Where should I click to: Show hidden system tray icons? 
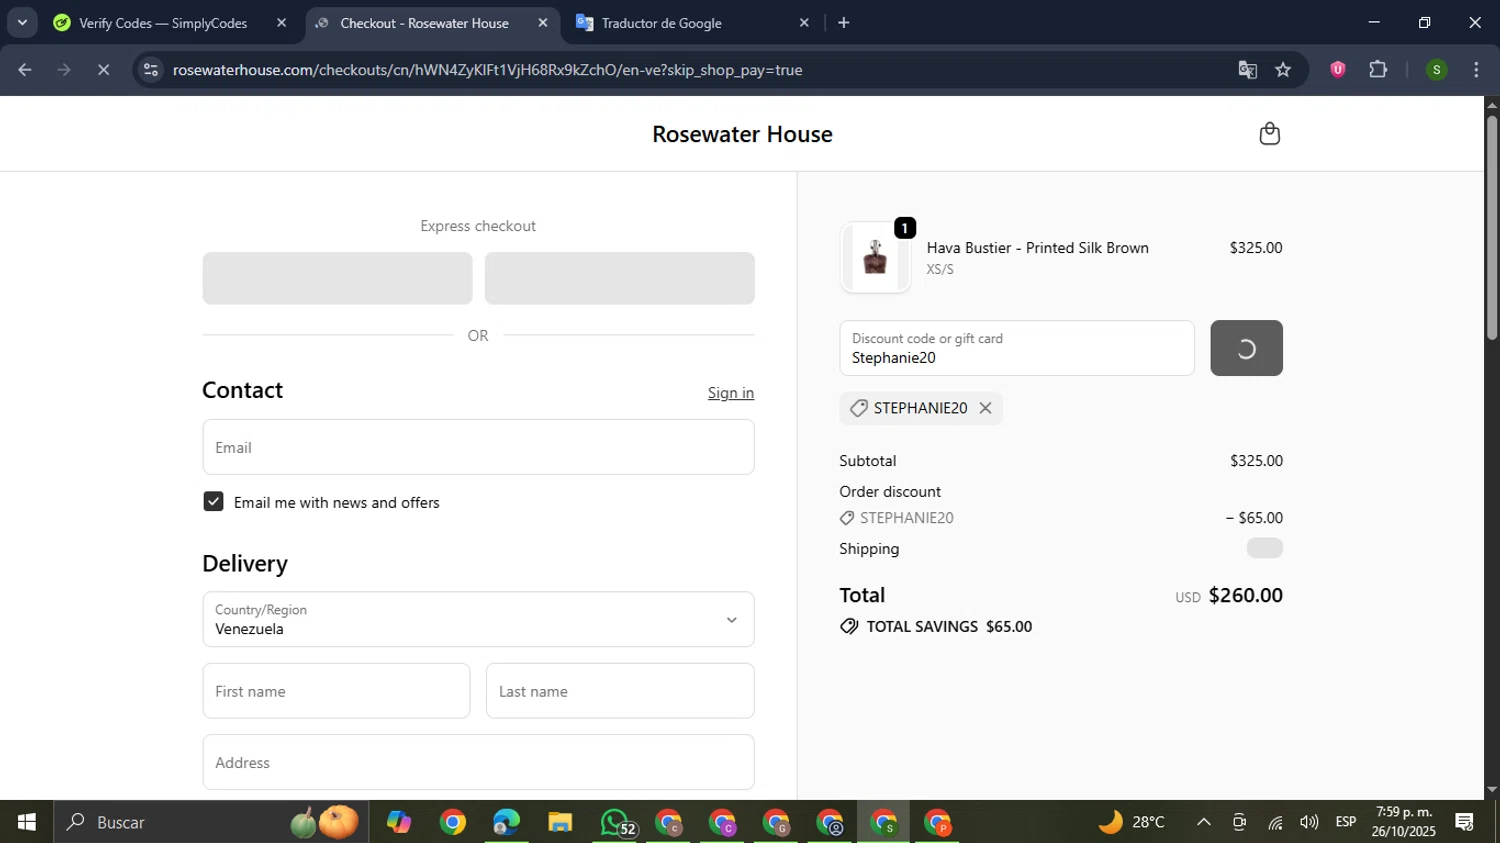1204,822
